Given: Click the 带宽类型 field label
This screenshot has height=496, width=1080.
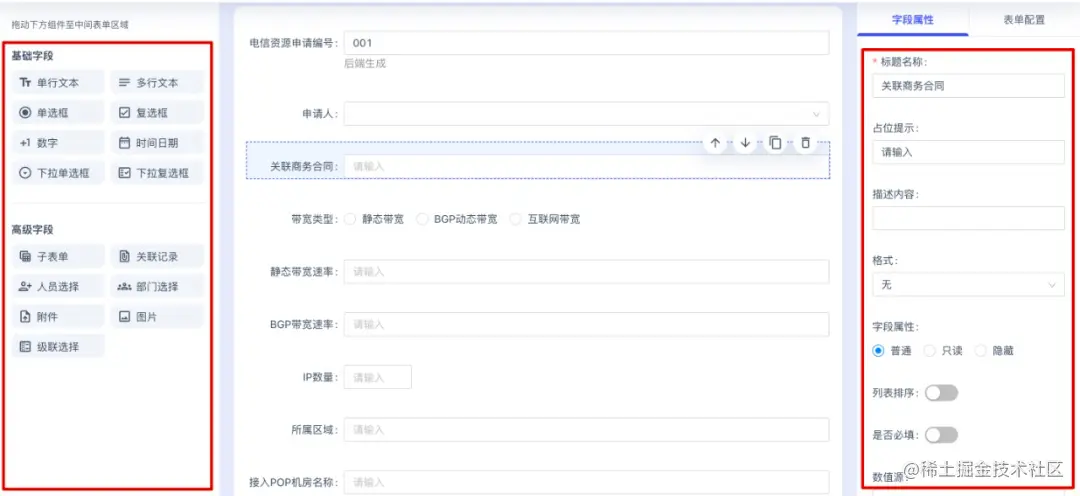Looking at the screenshot, I should tap(315, 219).
